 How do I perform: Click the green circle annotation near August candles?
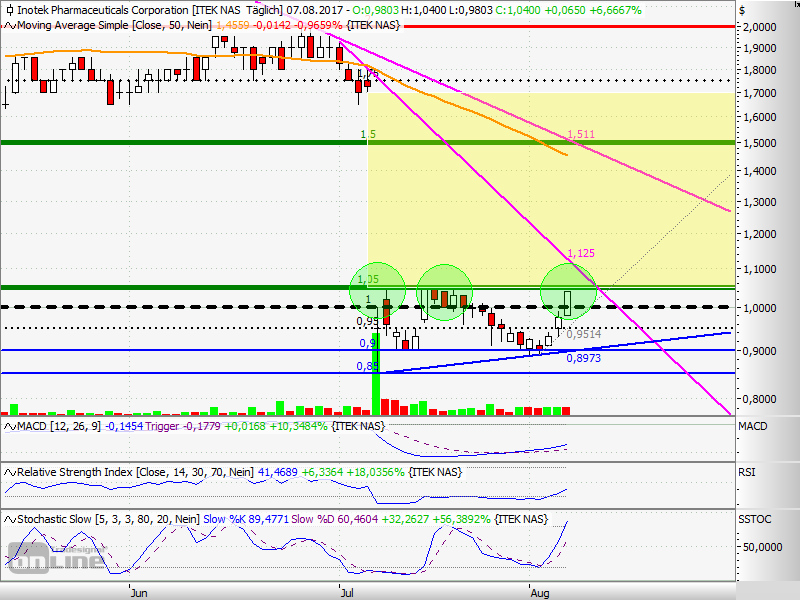tap(570, 292)
